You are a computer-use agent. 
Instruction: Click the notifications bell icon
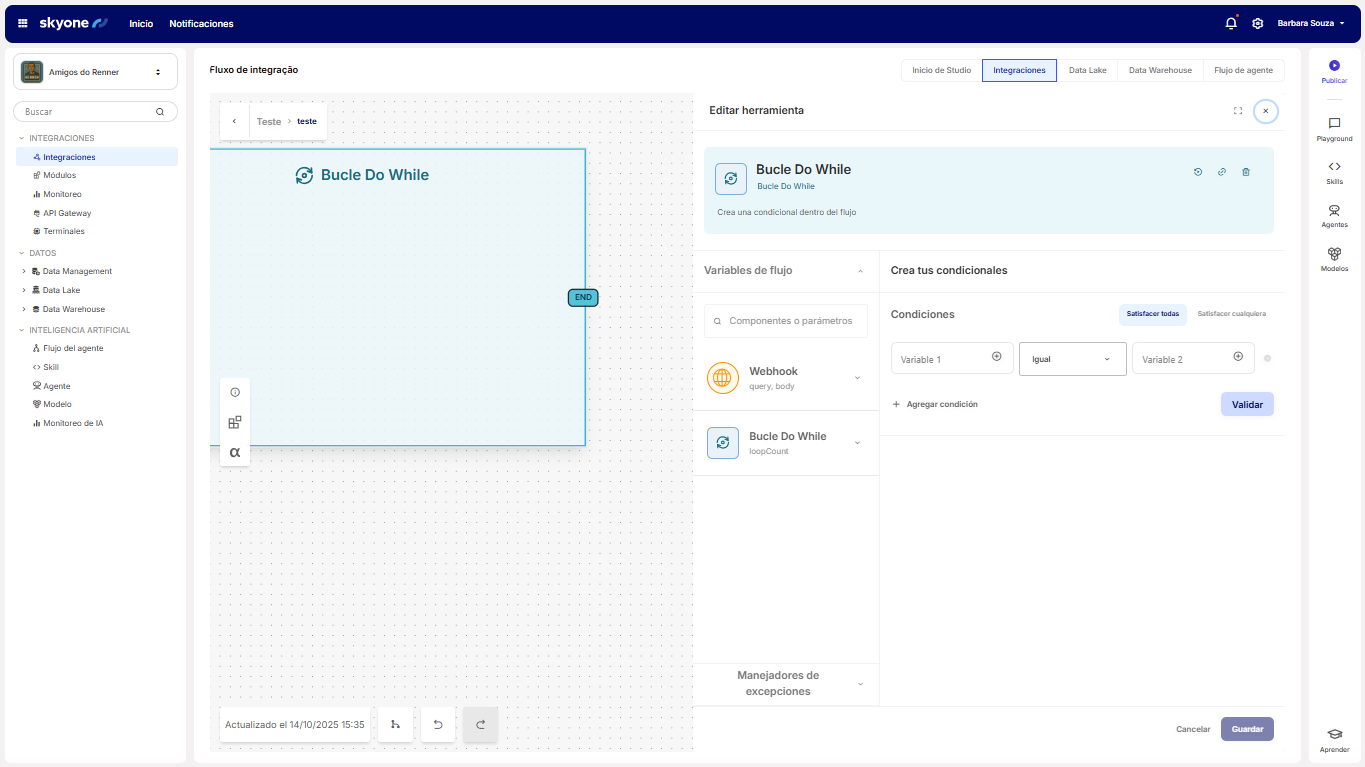coord(1231,23)
